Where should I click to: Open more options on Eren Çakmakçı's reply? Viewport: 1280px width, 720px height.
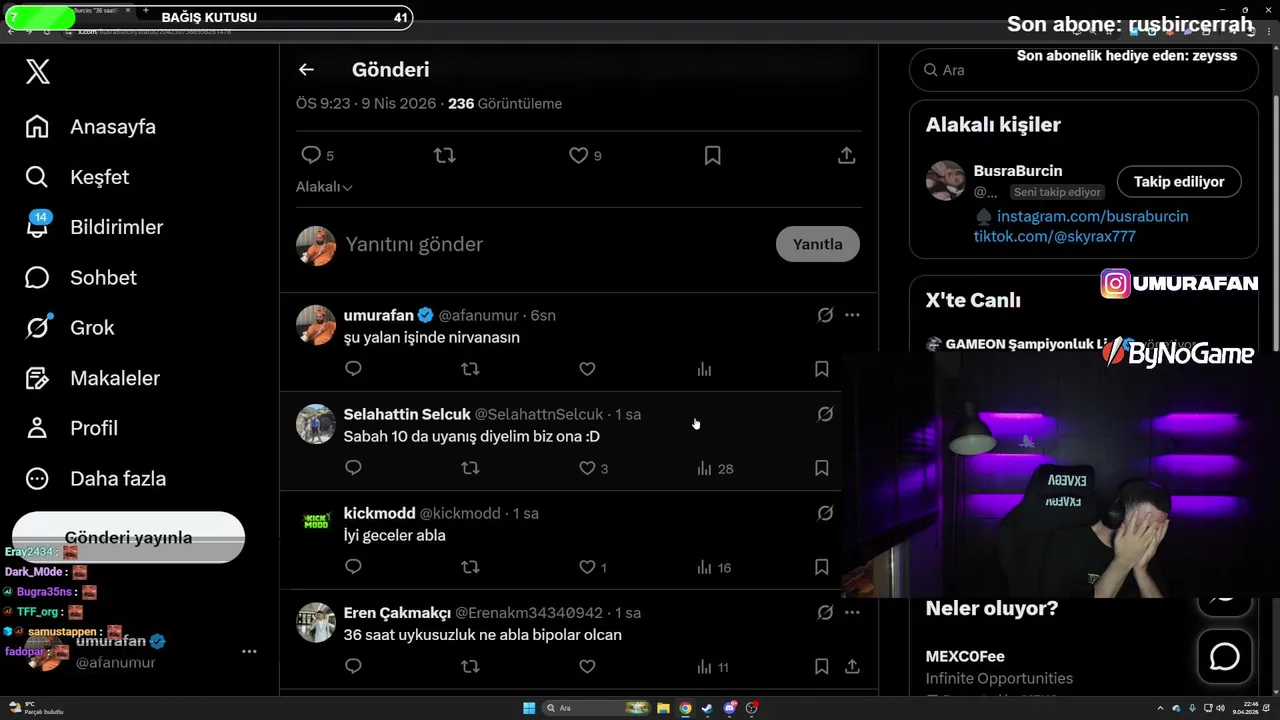(x=852, y=612)
